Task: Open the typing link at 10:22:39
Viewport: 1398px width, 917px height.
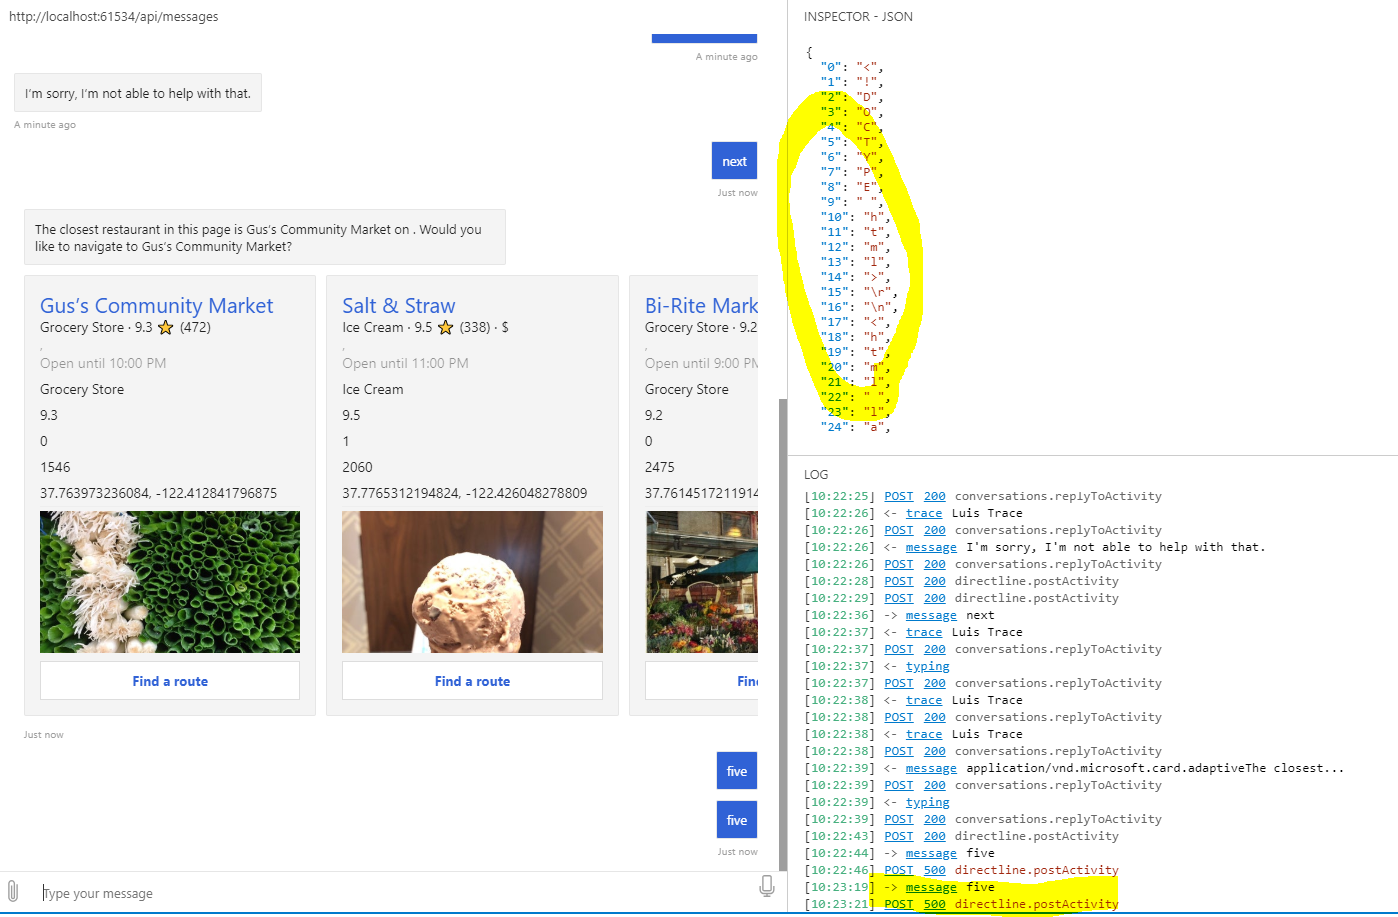Action: tap(927, 802)
